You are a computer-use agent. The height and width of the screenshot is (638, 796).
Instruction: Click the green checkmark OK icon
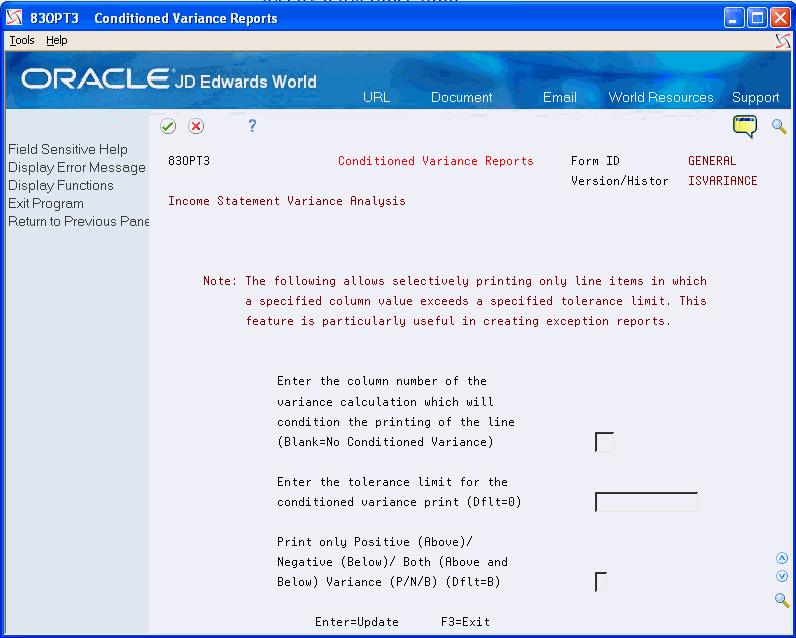(x=168, y=126)
